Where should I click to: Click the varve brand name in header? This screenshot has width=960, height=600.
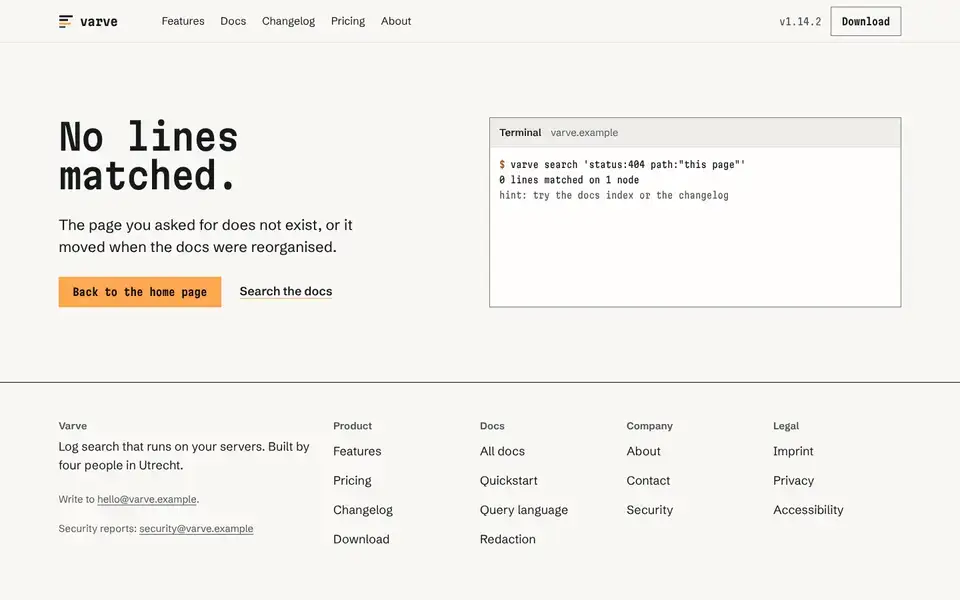99,21
